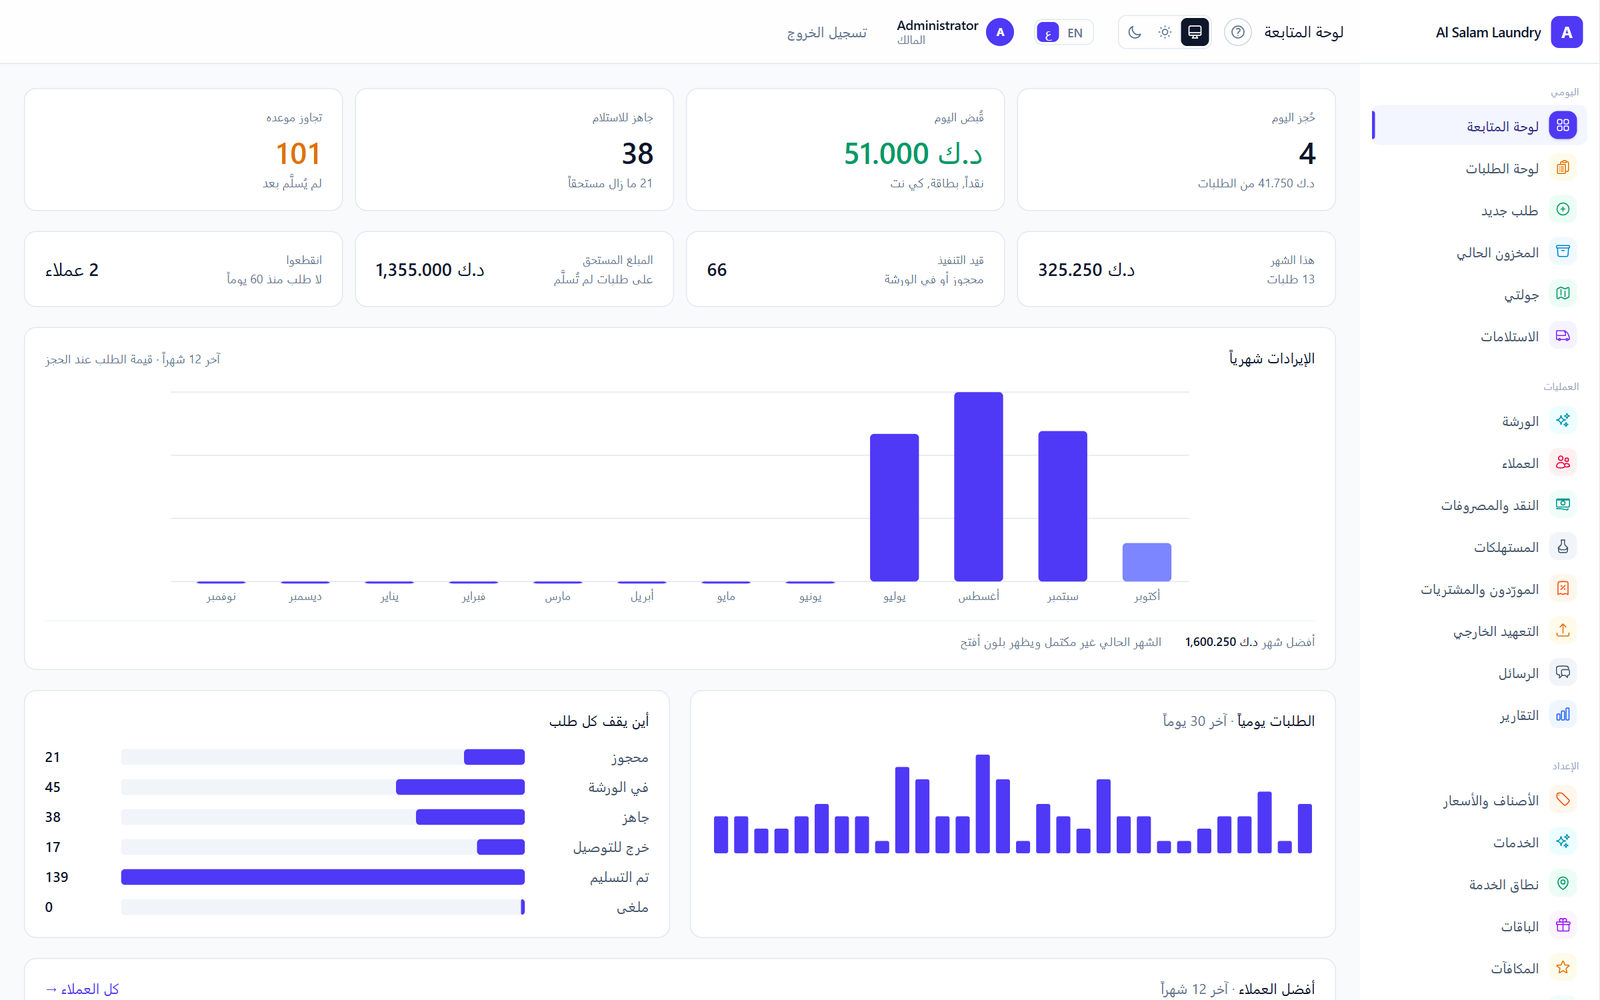Switch to dark mode moon toggle
Screen dimensions: 1600x1000
click(x=1135, y=32)
